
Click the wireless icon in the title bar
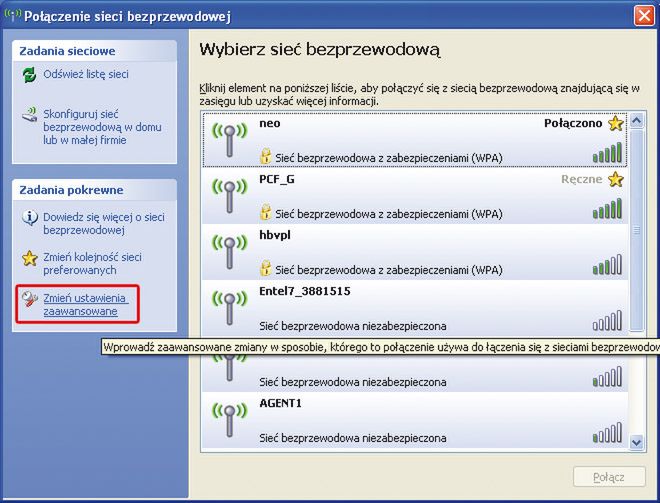click(13, 16)
